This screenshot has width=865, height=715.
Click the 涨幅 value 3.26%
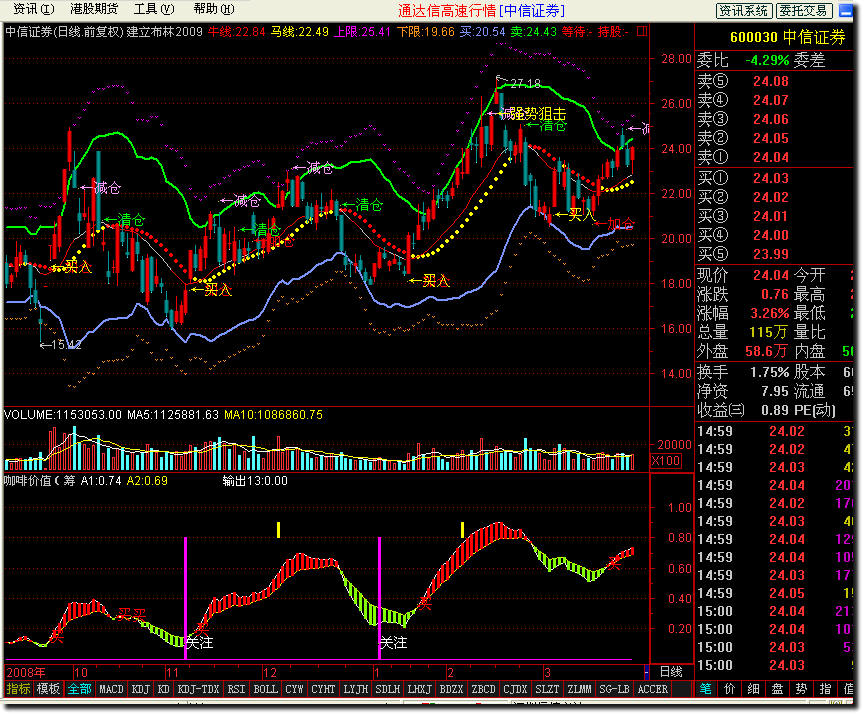click(x=770, y=313)
